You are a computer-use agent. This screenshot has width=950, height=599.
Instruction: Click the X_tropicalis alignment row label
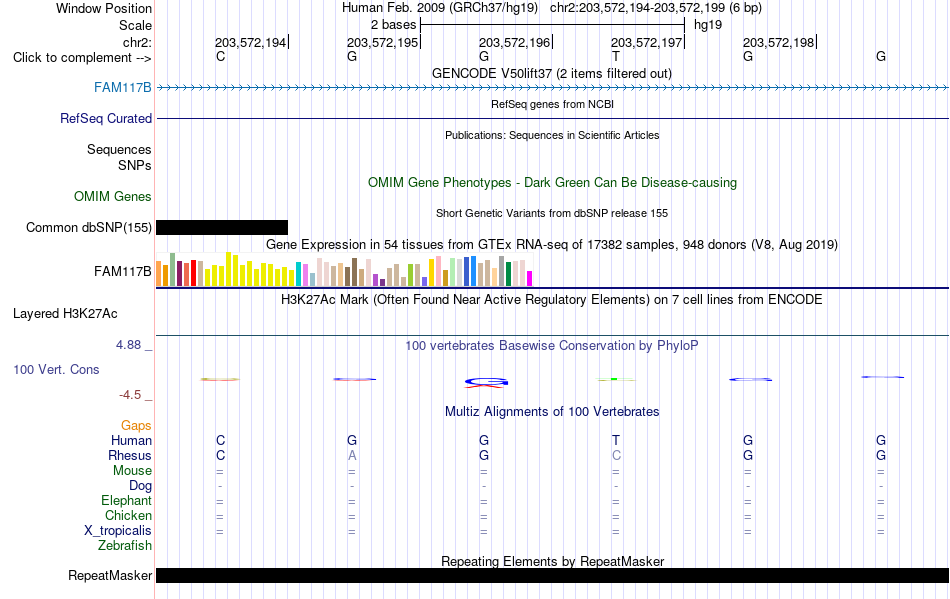(x=118, y=531)
